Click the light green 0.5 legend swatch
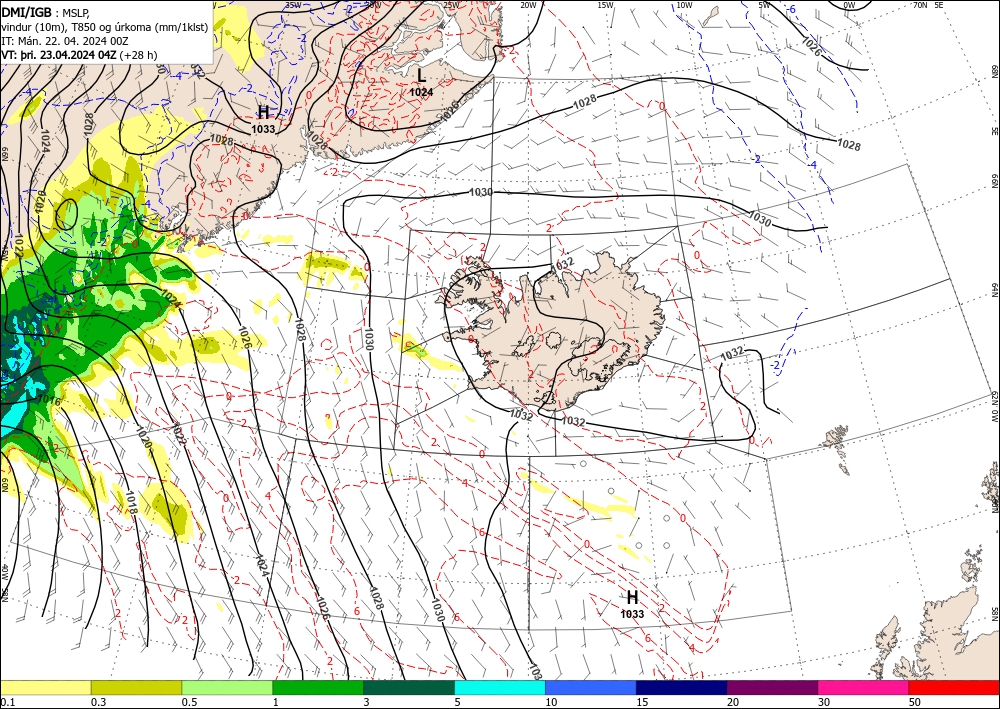 coord(227,688)
